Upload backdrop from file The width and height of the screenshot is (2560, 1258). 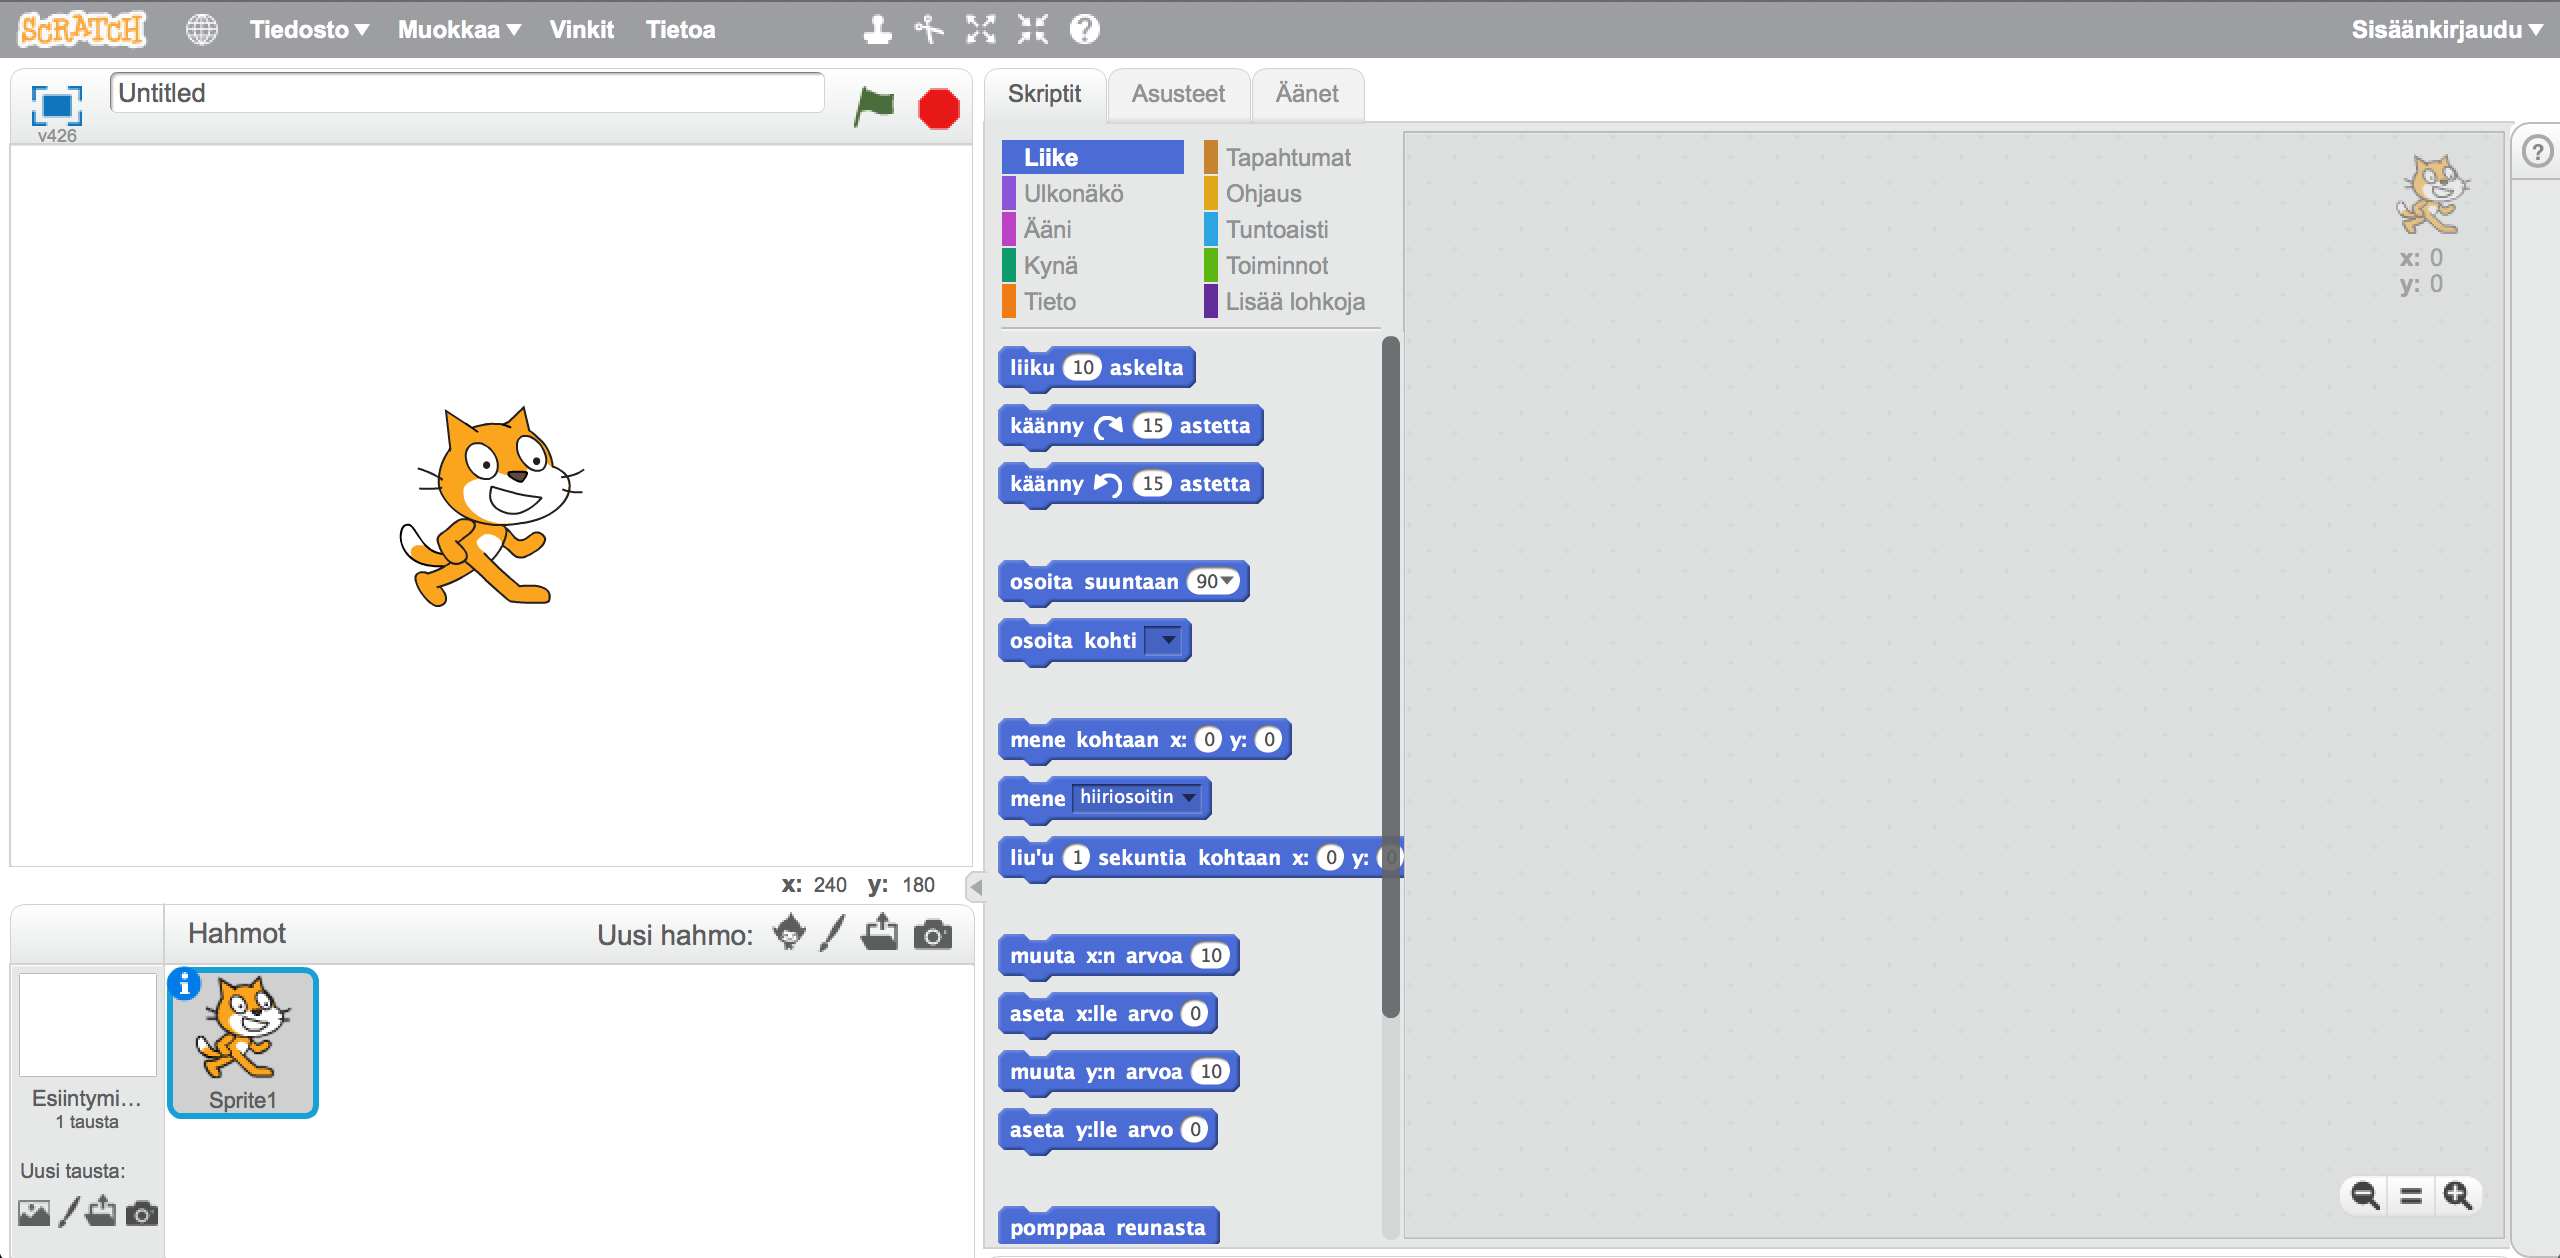[101, 1212]
